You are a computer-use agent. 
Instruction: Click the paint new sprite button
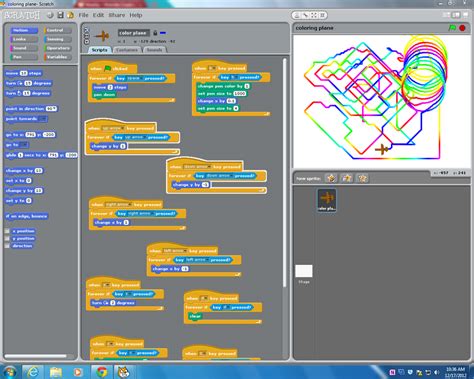[331, 178]
